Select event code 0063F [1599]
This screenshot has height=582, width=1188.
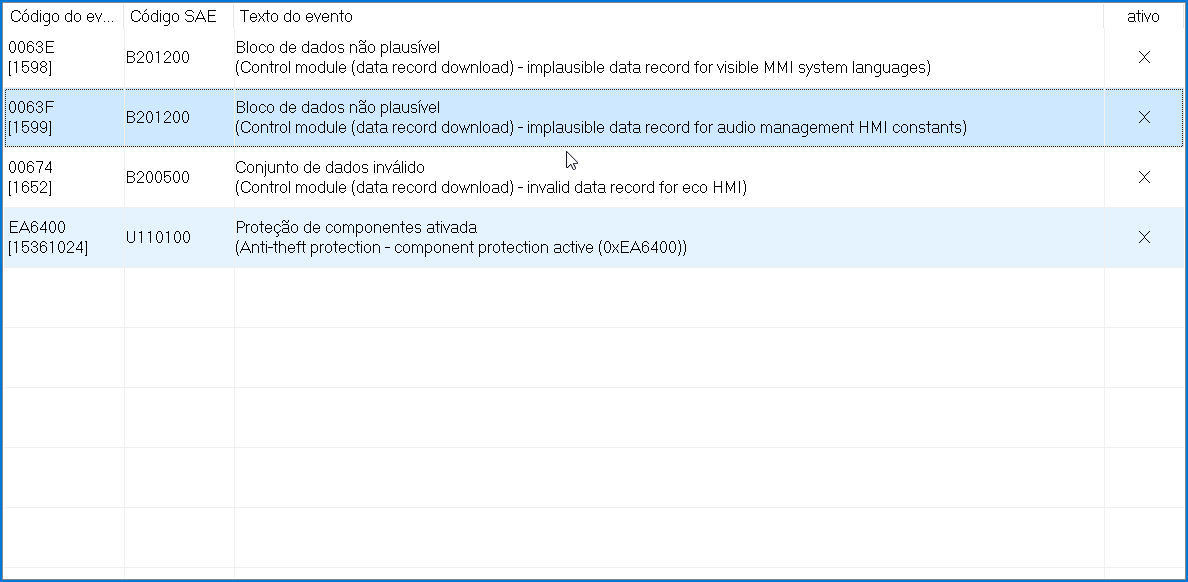tap(31, 118)
